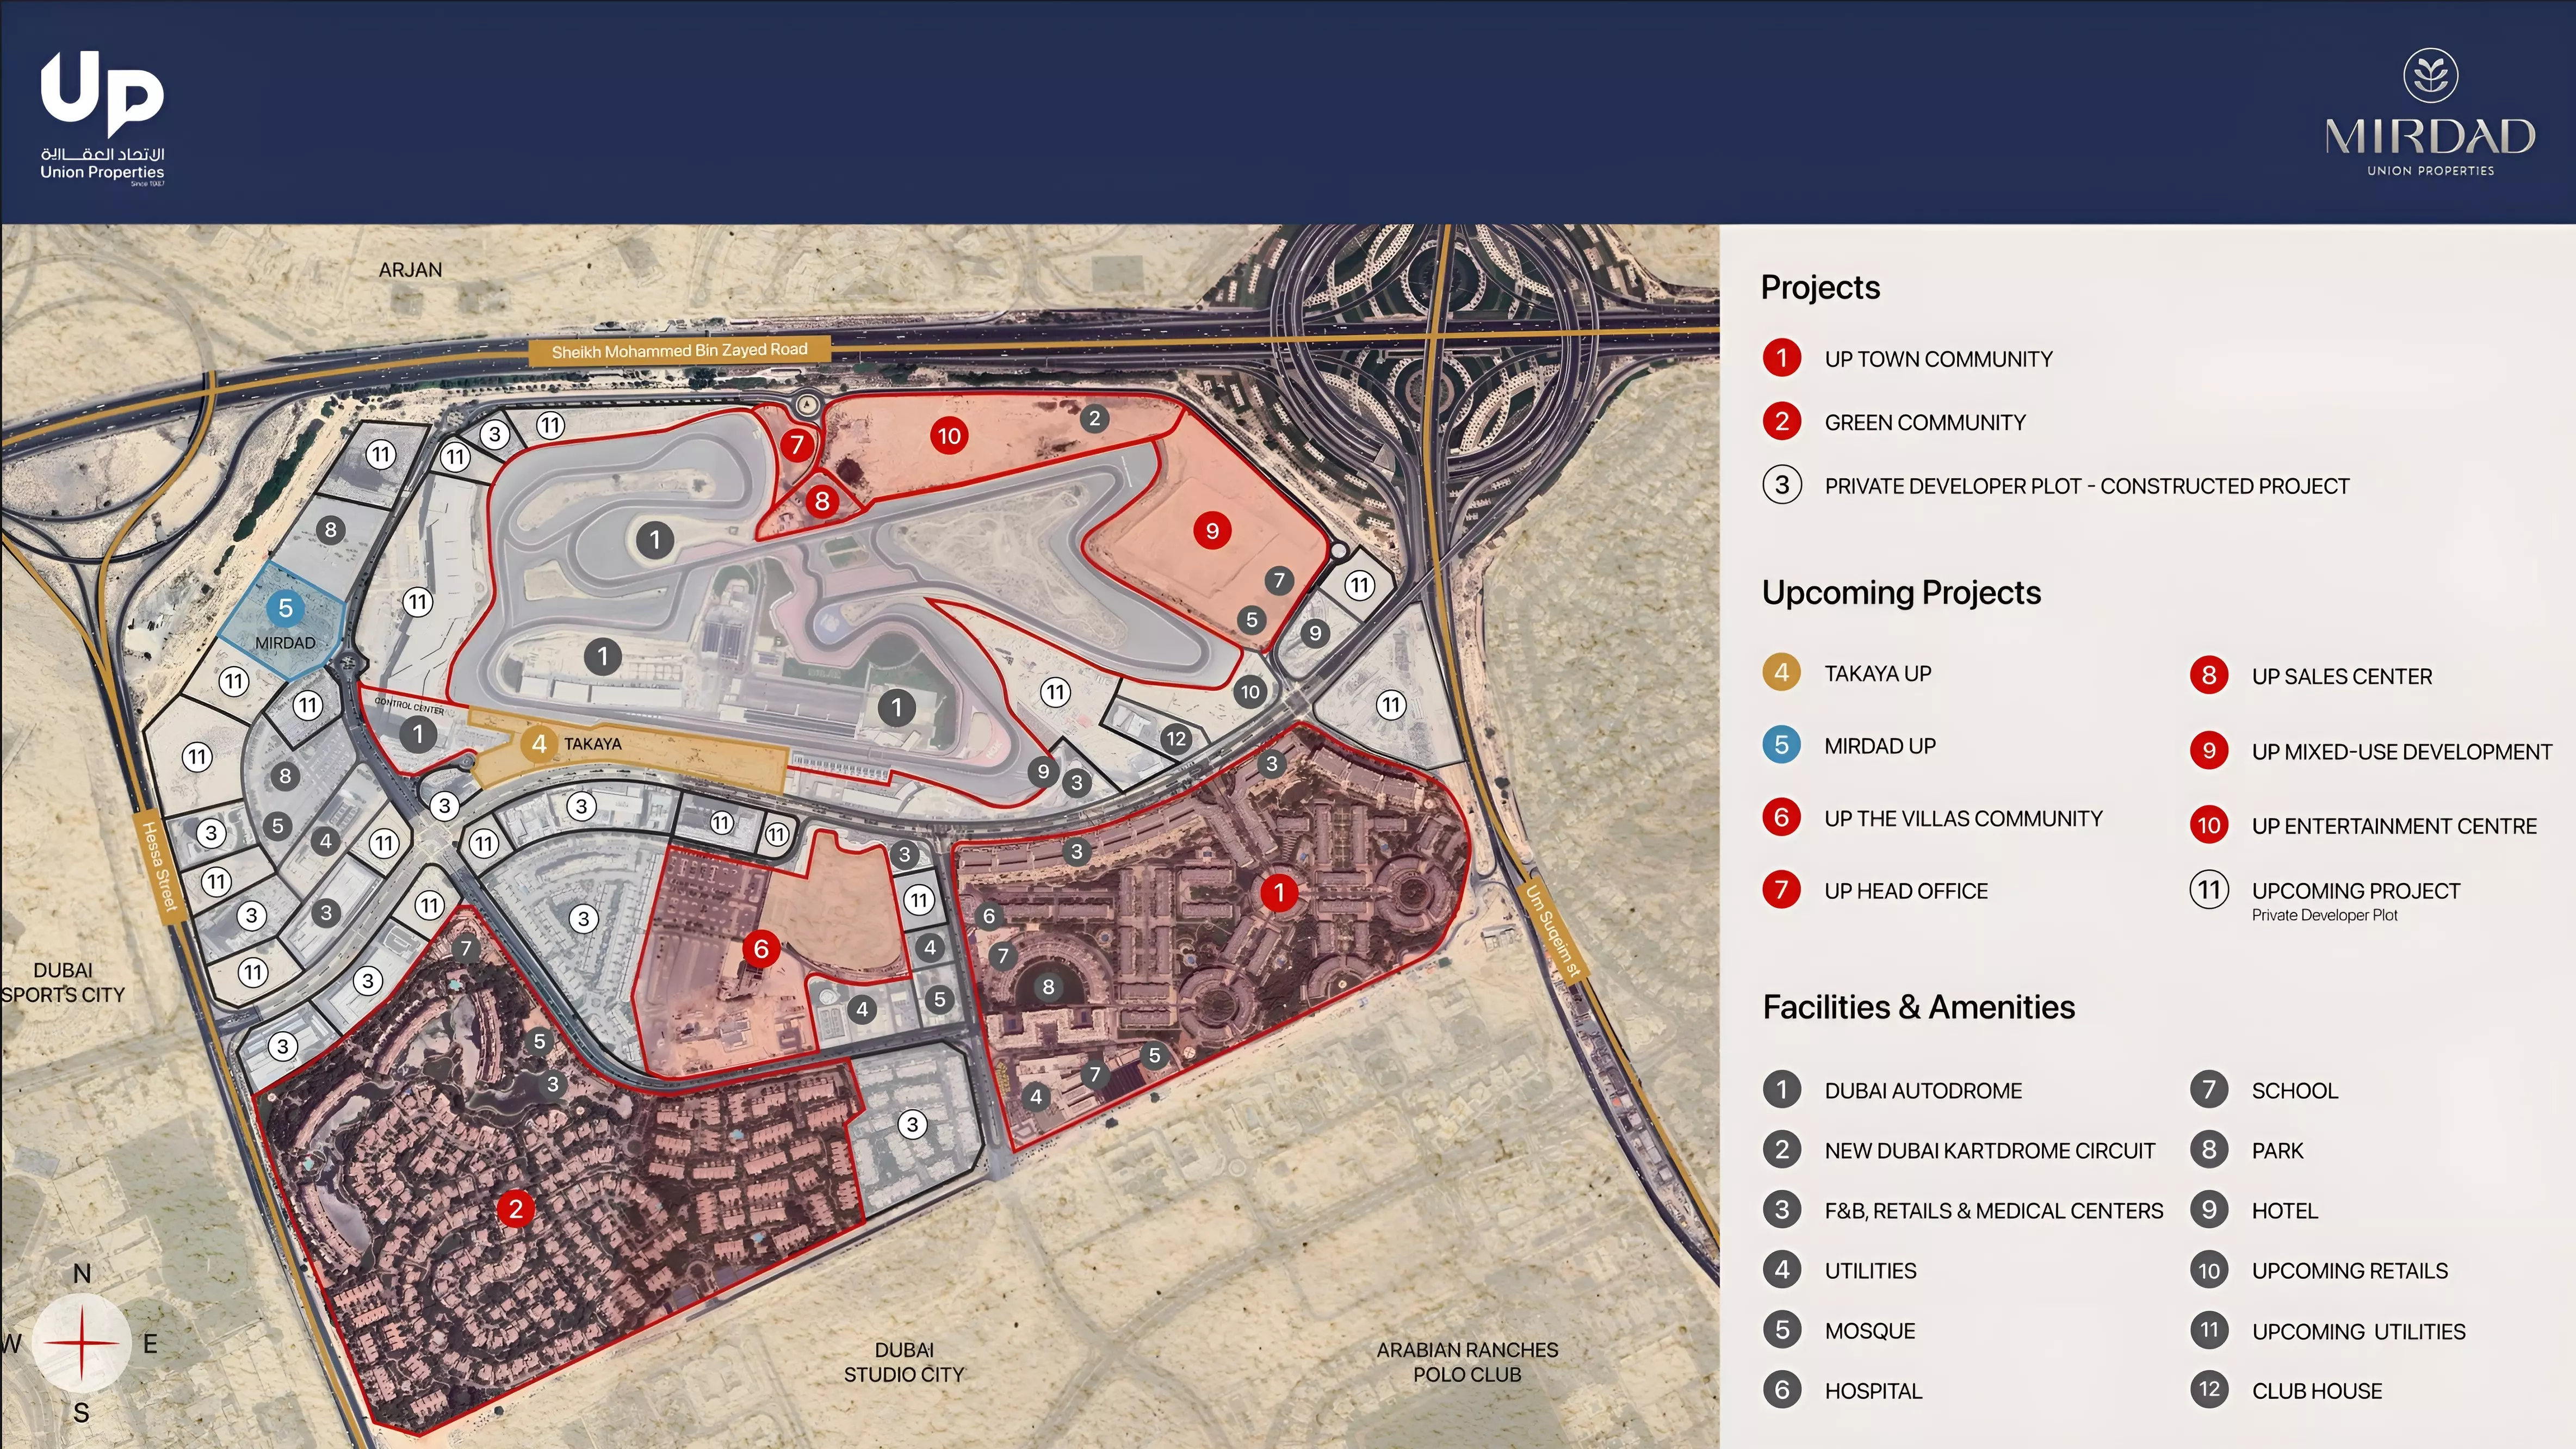Click the Upcoming Projects heading
Image resolution: width=2576 pixels, height=1449 pixels.
coord(1901,593)
